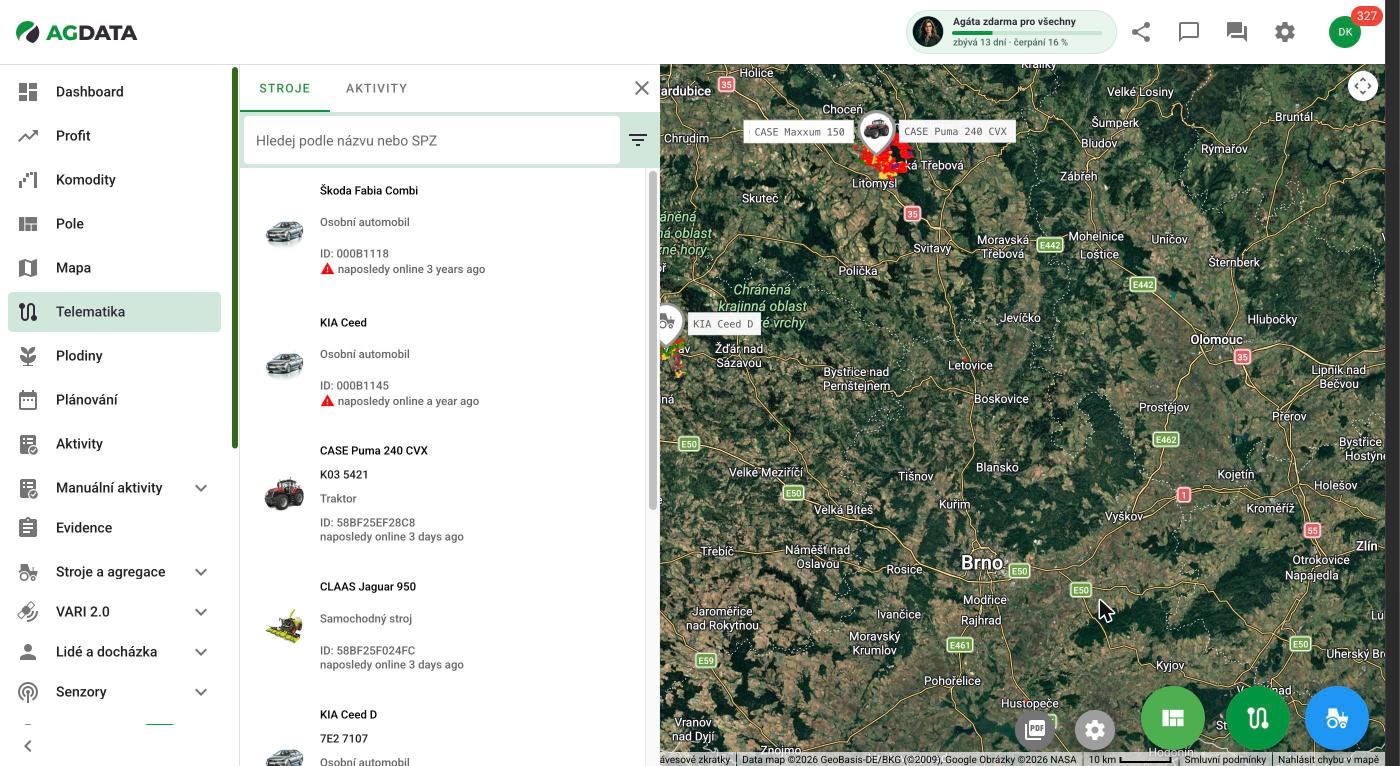Click the green telematics route map button
Image resolution: width=1400 pixels, height=766 pixels.
pyautogui.click(x=1257, y=718)
